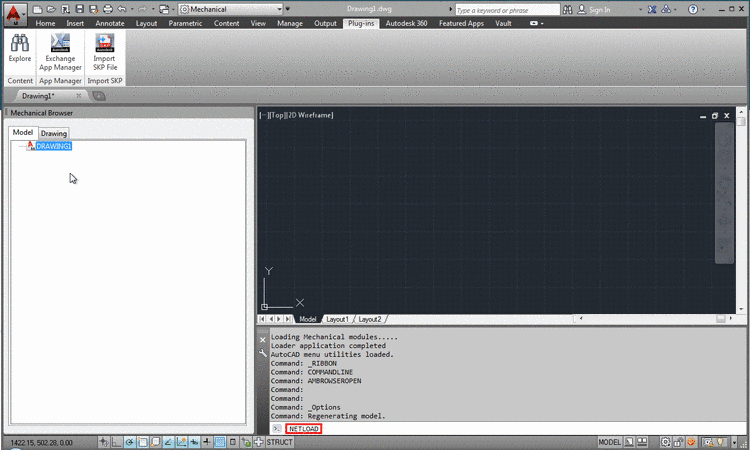This screenshot has height=450, width=750.
Task: Click the Redo arrow icon
Action: [143, 9]
